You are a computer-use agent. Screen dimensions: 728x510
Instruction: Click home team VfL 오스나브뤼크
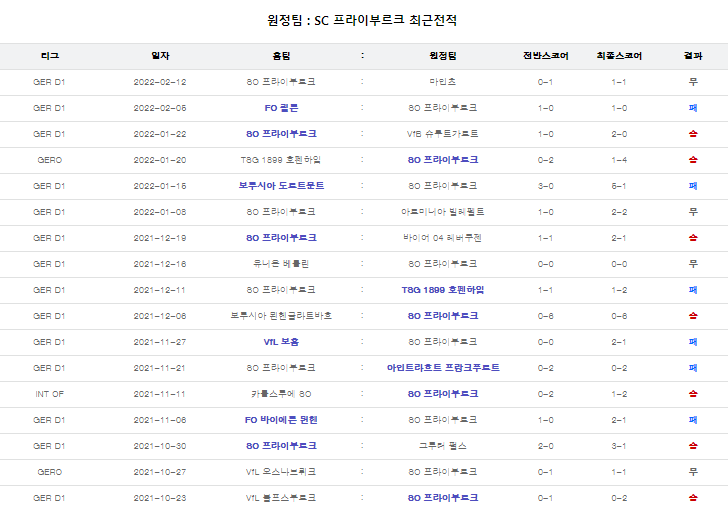(281, 472)
